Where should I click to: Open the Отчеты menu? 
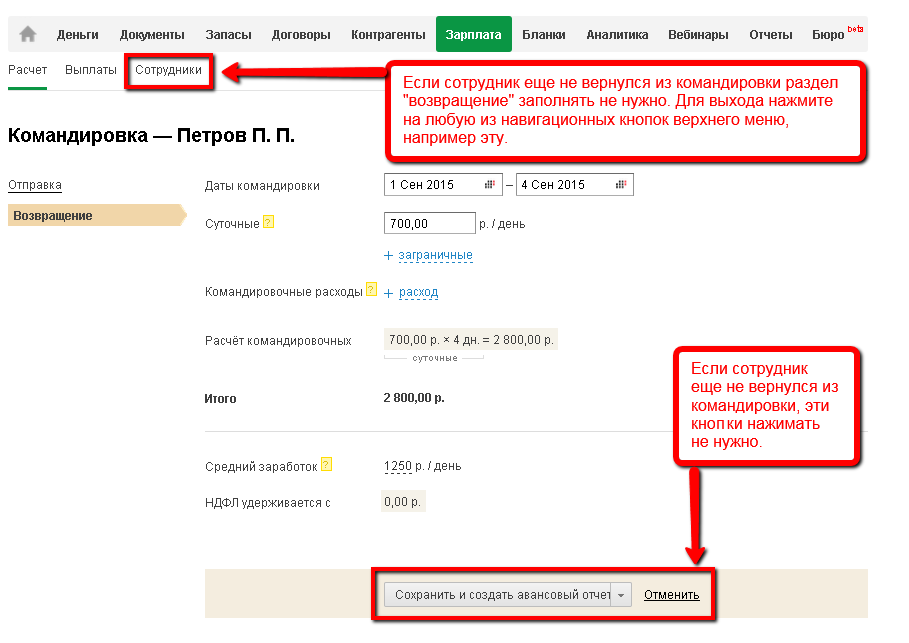tap(770, 35)
